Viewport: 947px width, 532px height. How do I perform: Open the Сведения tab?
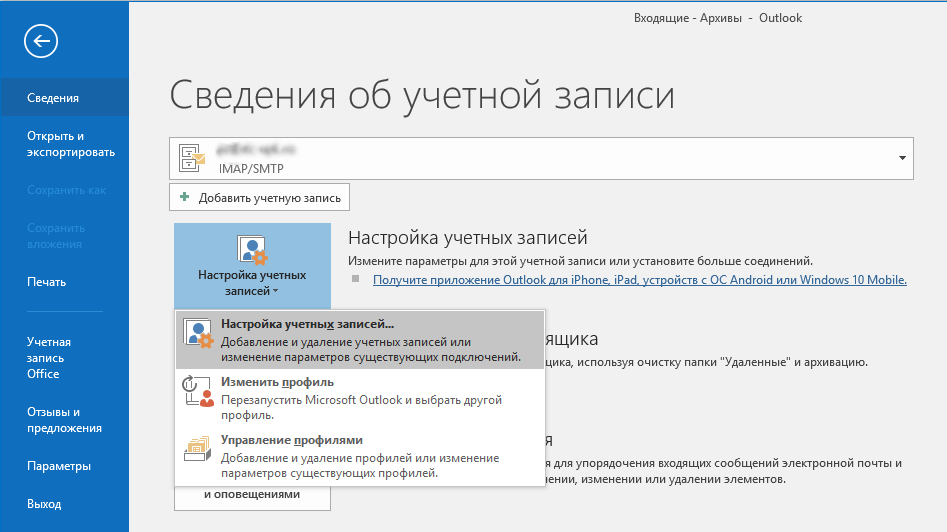tap(65, 97)
